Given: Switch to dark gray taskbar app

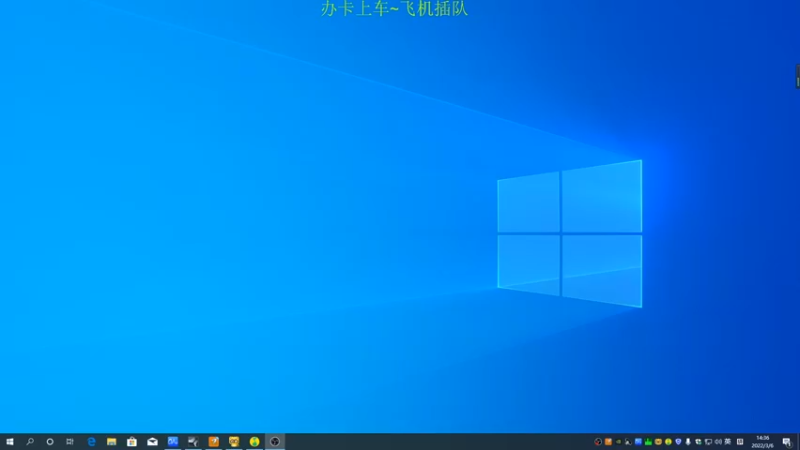Looking at the screenshot, I should [193, 442].
